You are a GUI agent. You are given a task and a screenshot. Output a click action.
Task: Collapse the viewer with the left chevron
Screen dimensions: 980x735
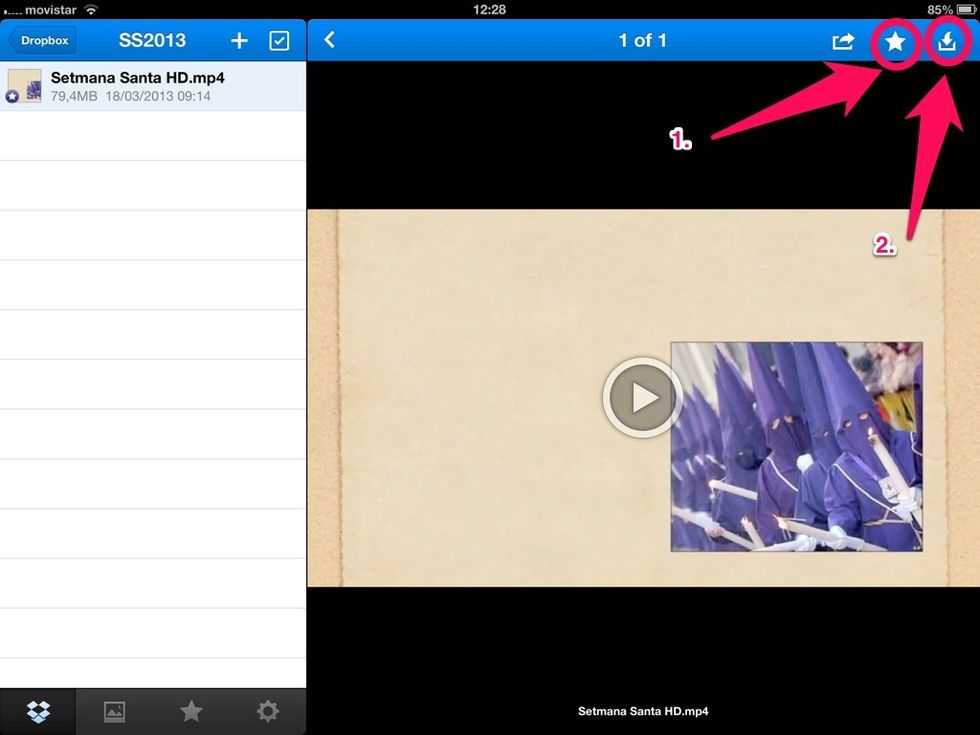pyautogui.click(x=329, y=40)
